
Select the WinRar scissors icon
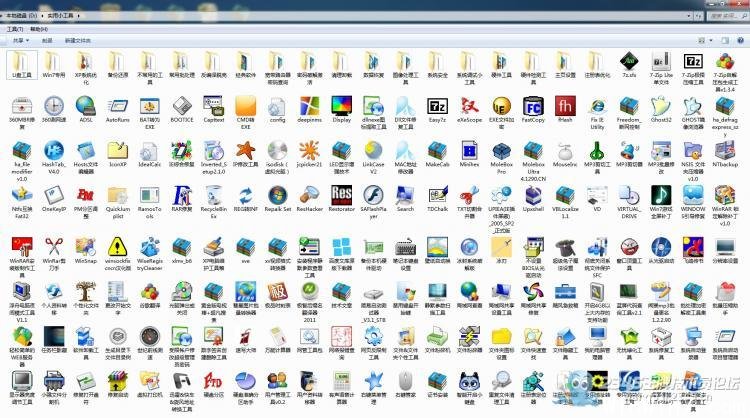54,247
